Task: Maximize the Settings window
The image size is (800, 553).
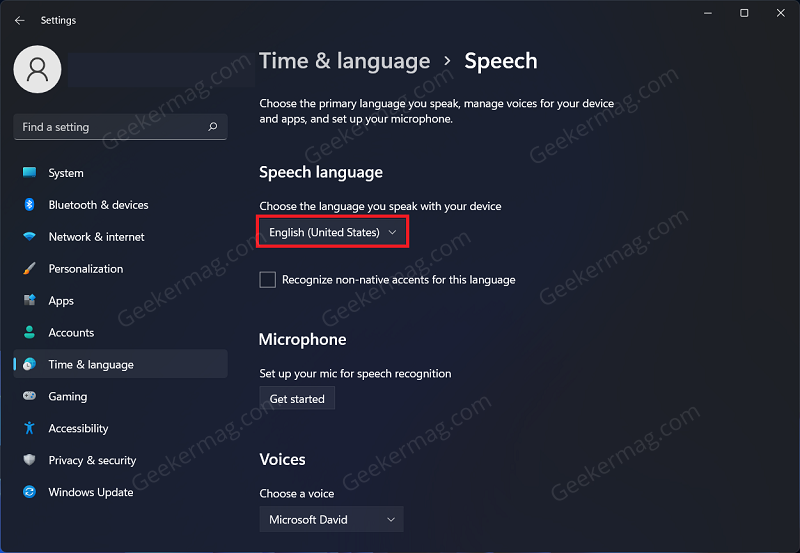Action: (x=744, y=13)
